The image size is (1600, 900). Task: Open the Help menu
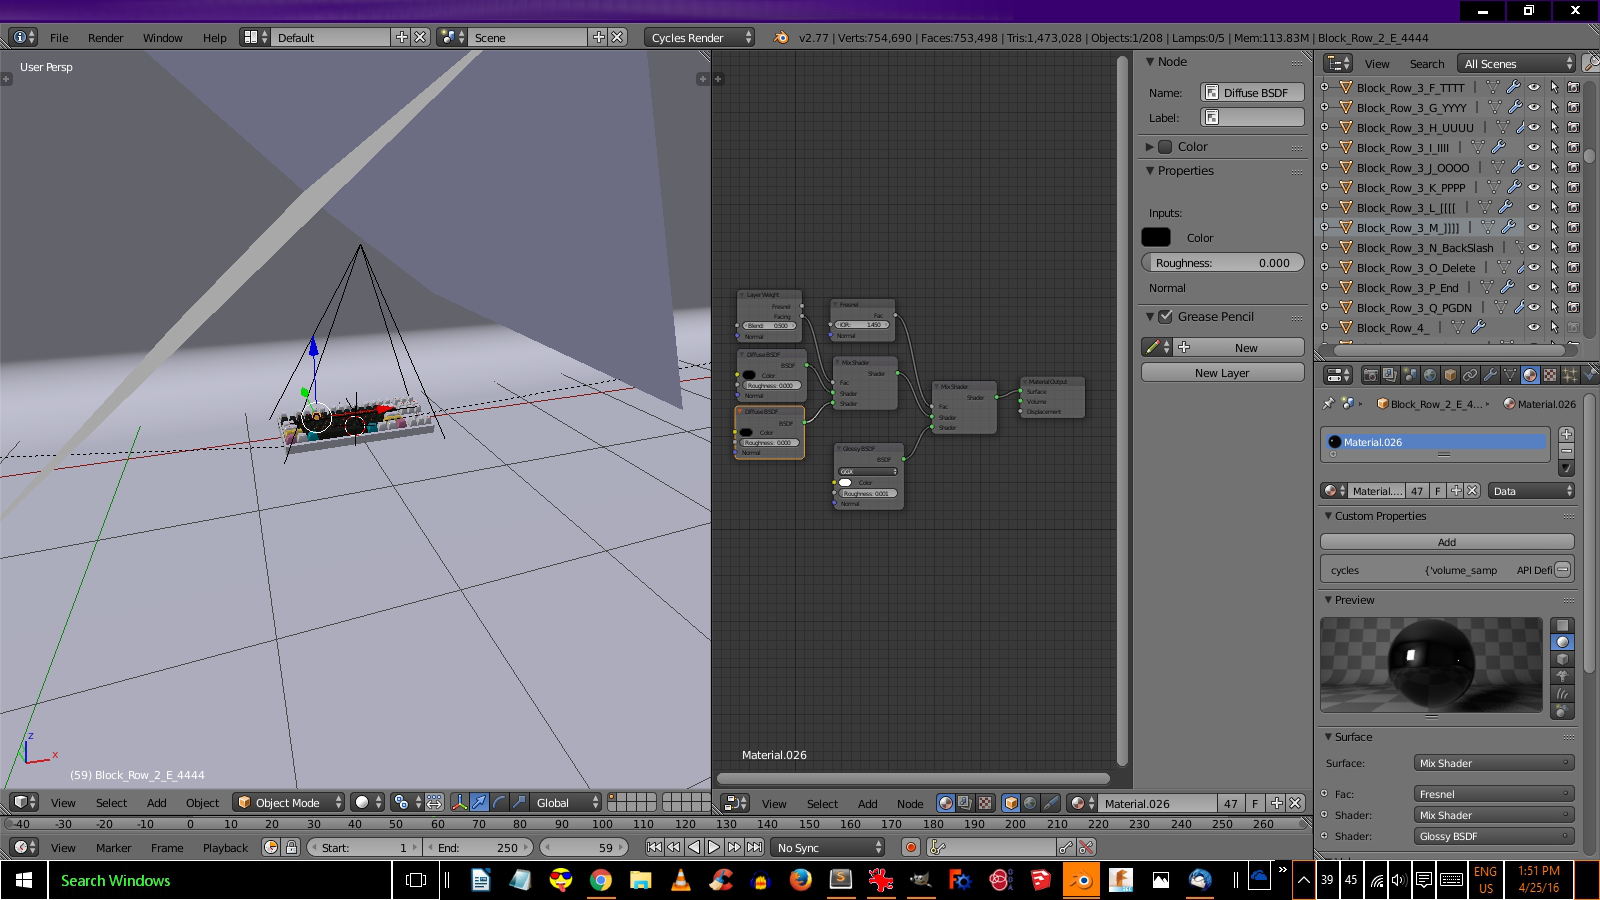(x=215, y=38)
